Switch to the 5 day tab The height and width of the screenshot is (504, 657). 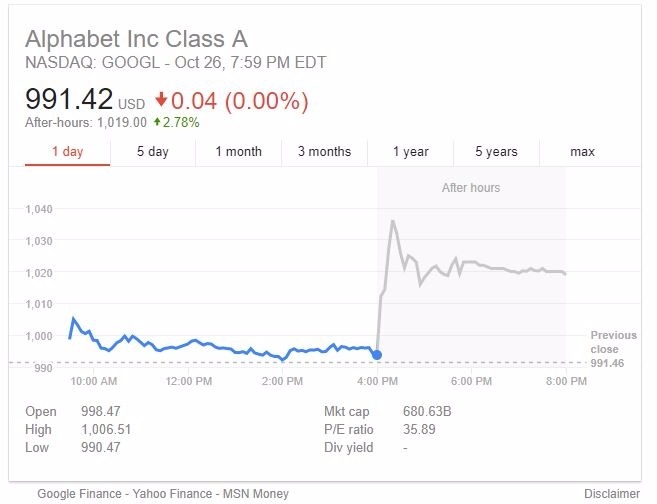pos(153,151)
